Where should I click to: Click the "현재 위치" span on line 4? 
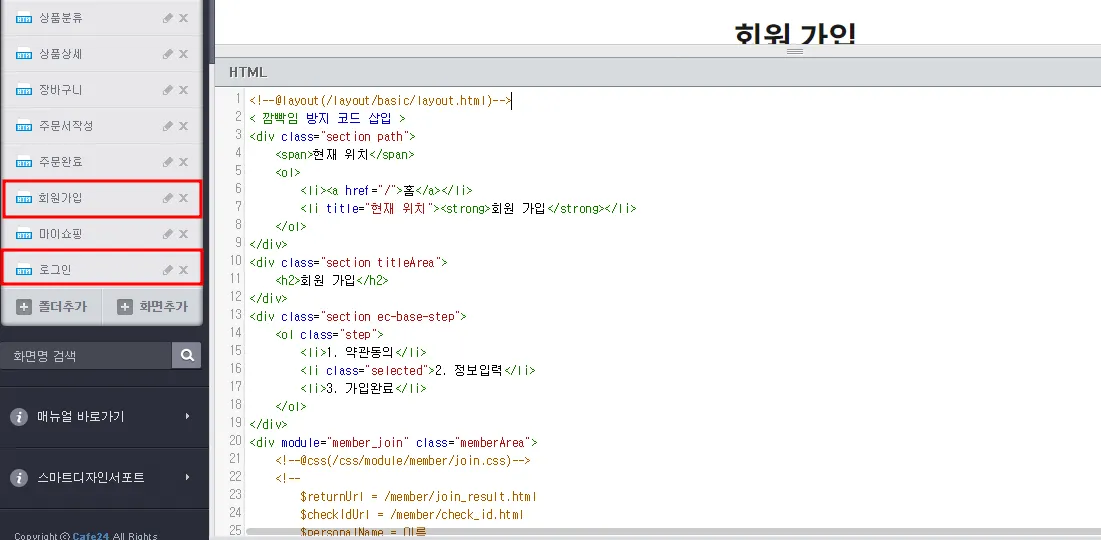[x=345, y=154]
